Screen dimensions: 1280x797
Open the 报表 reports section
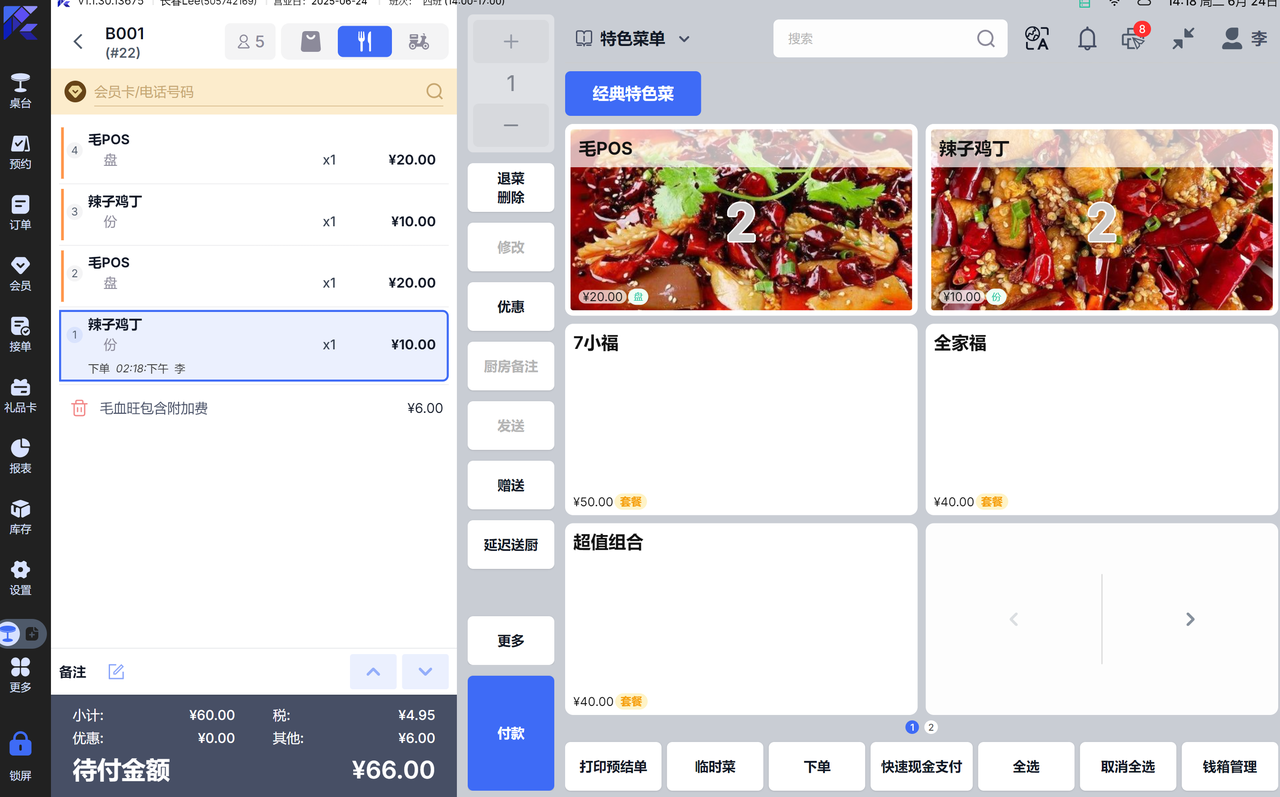point(20,456)
